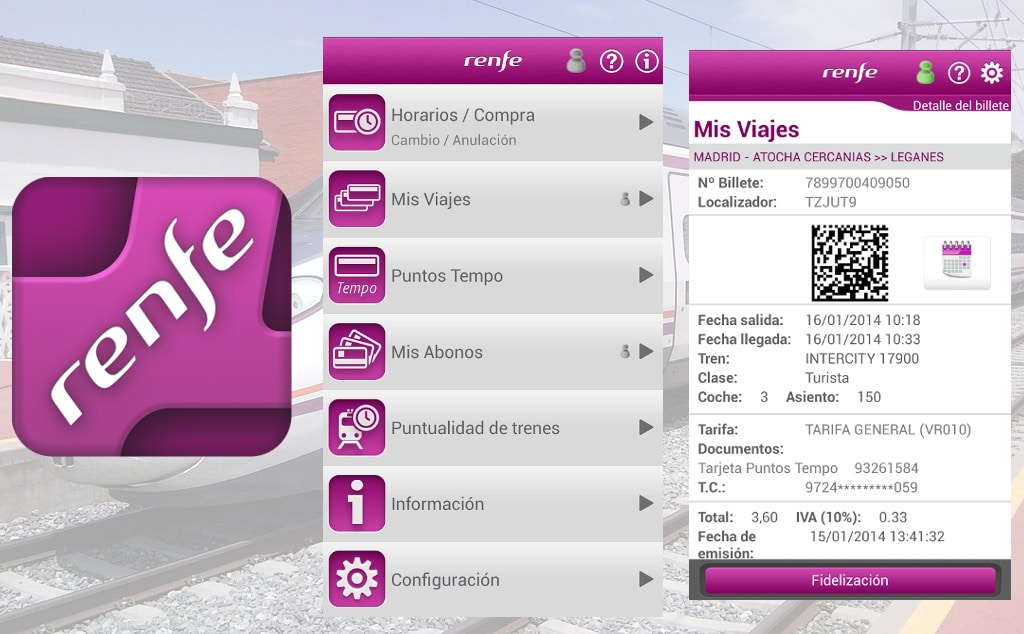The width and height of the screenshot is (1024, 634).
Task: Expand Configuración arrow
Action: [x=646, y=579]
